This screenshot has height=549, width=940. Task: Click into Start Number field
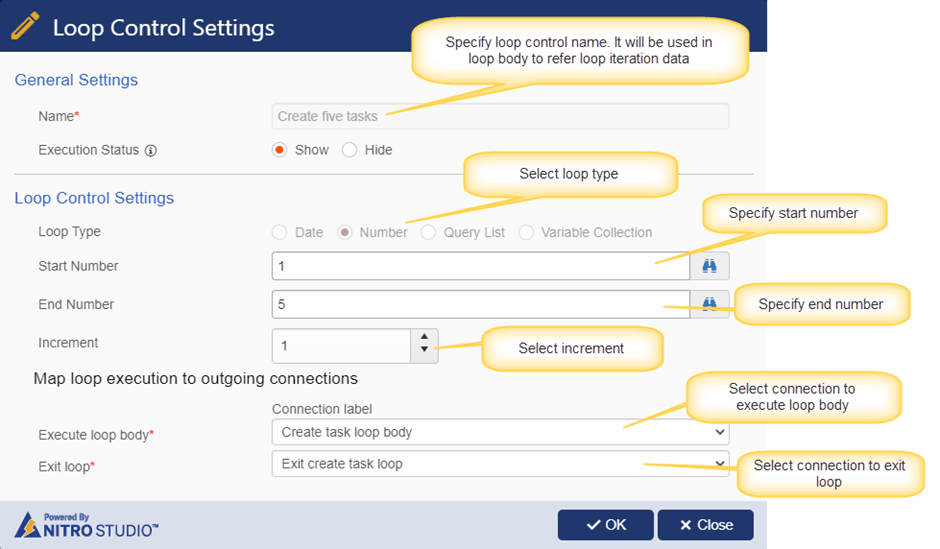481,266
